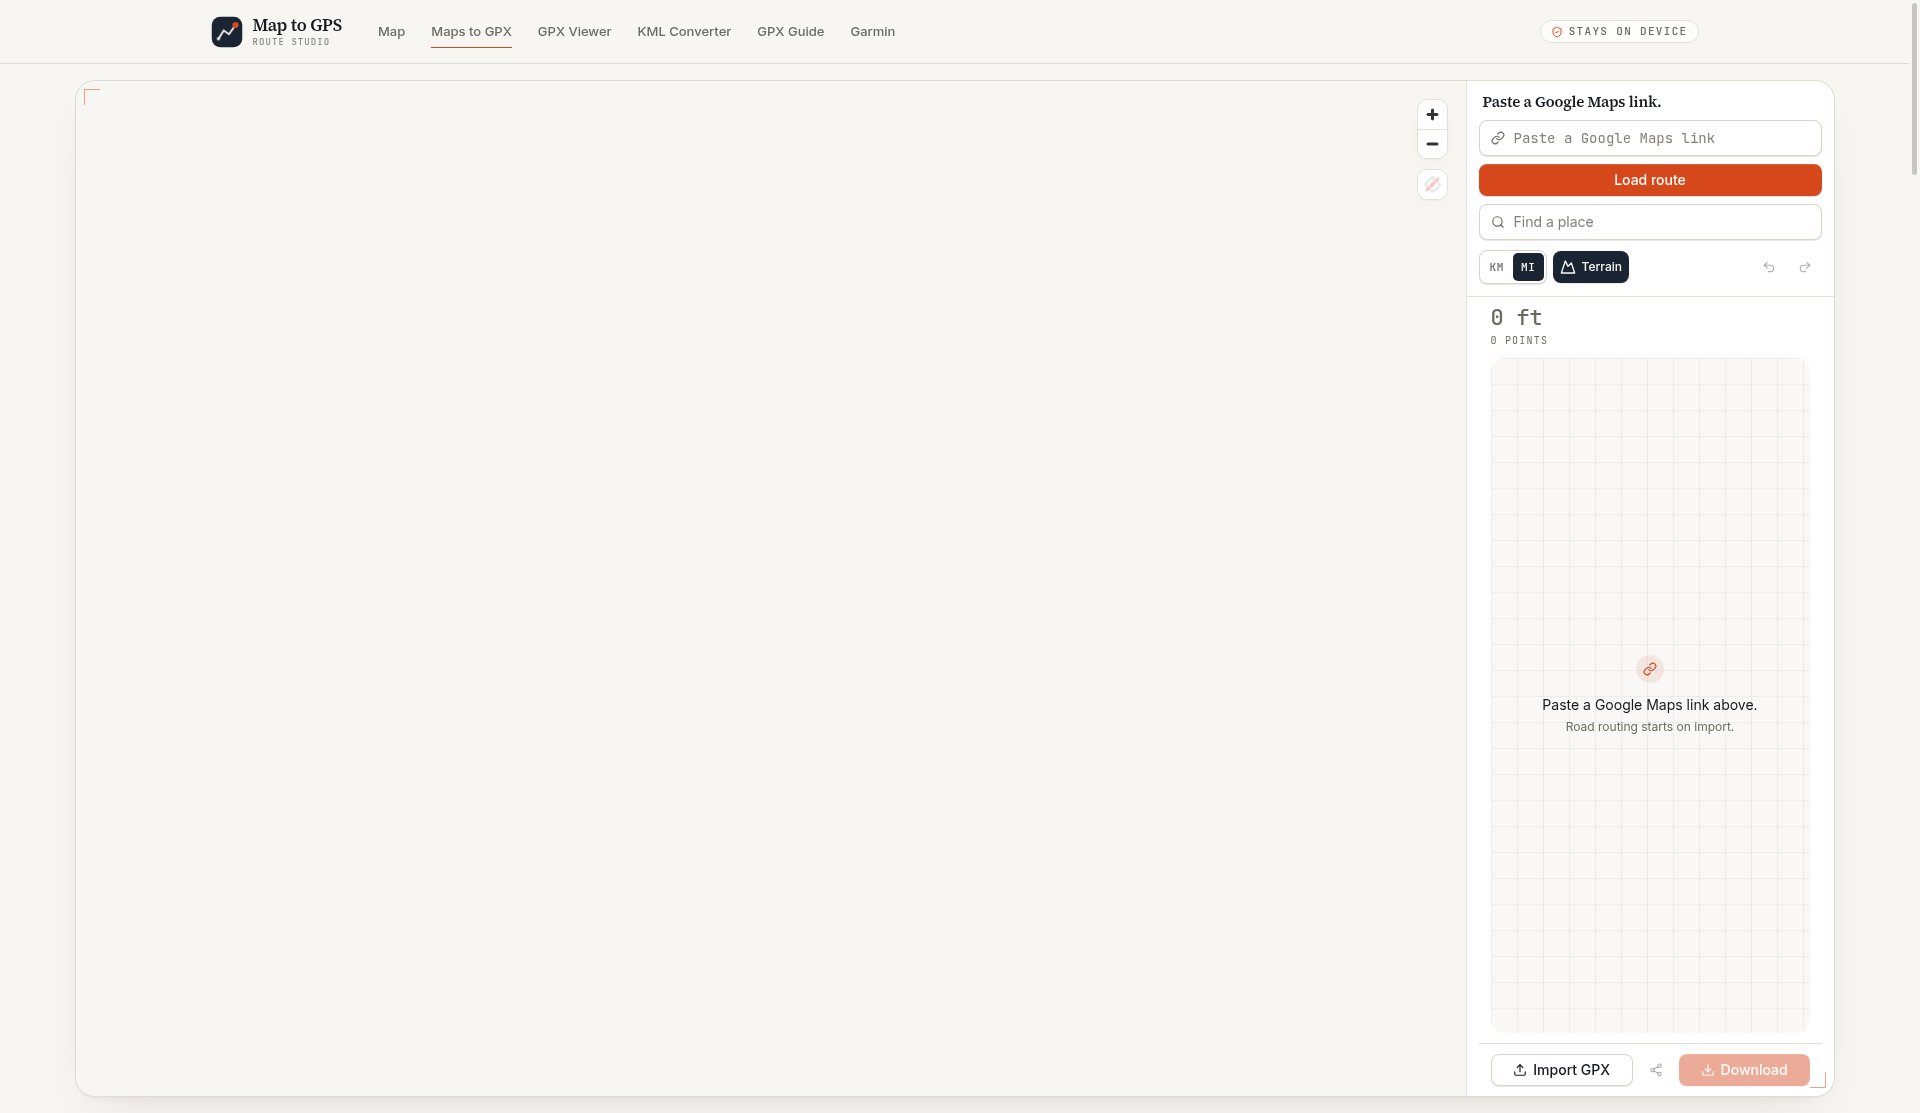Switch units to KM
This screenshot has height=1113, width=1920.
click(1496, 267)
